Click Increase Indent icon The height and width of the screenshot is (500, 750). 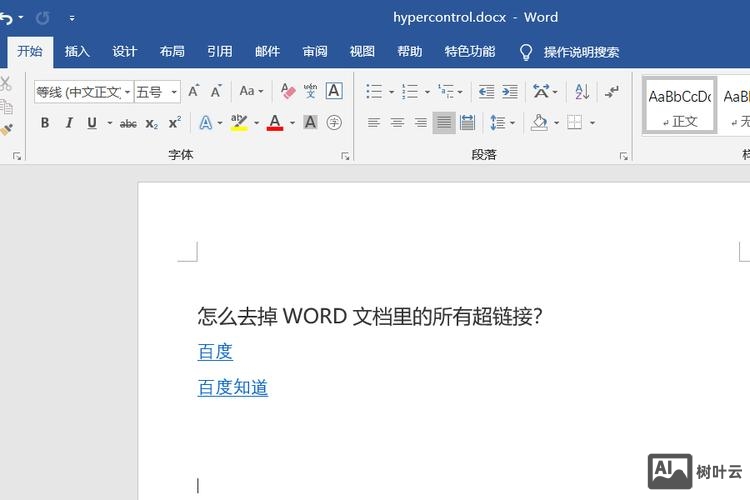pyautogui.click(x=510, y=91)
